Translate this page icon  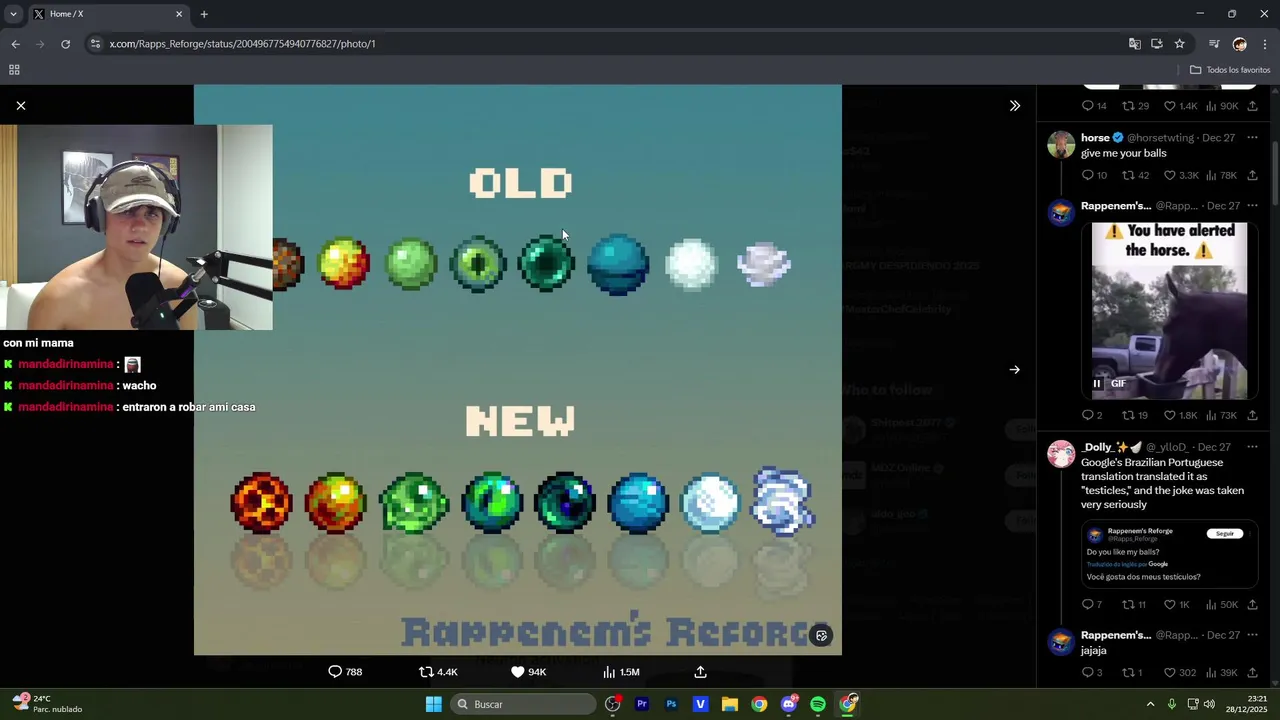pos(1134,44)
